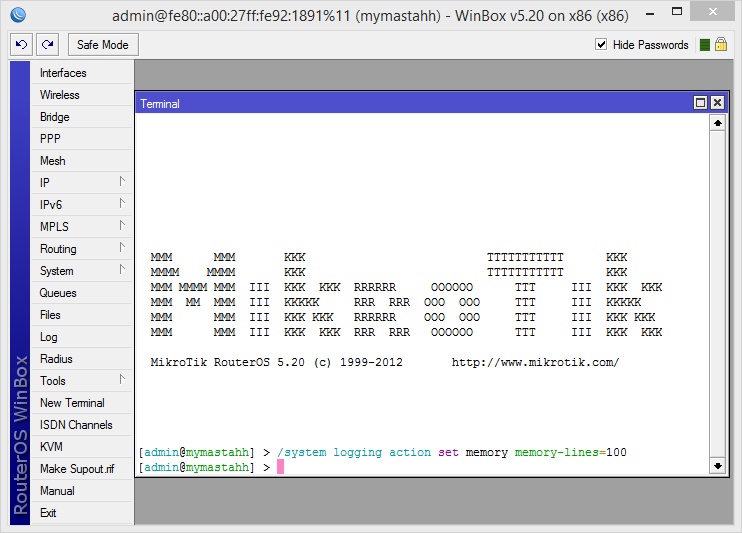Open the KVM menu
This screenshot has height=533, width=742.
tap(82, 447)
